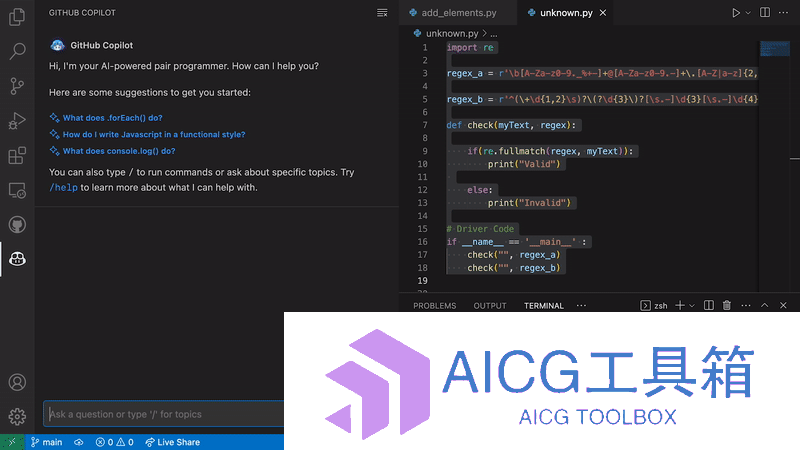
Task: Focus the 'Ask a question' chat input
Action: [164, 414]
